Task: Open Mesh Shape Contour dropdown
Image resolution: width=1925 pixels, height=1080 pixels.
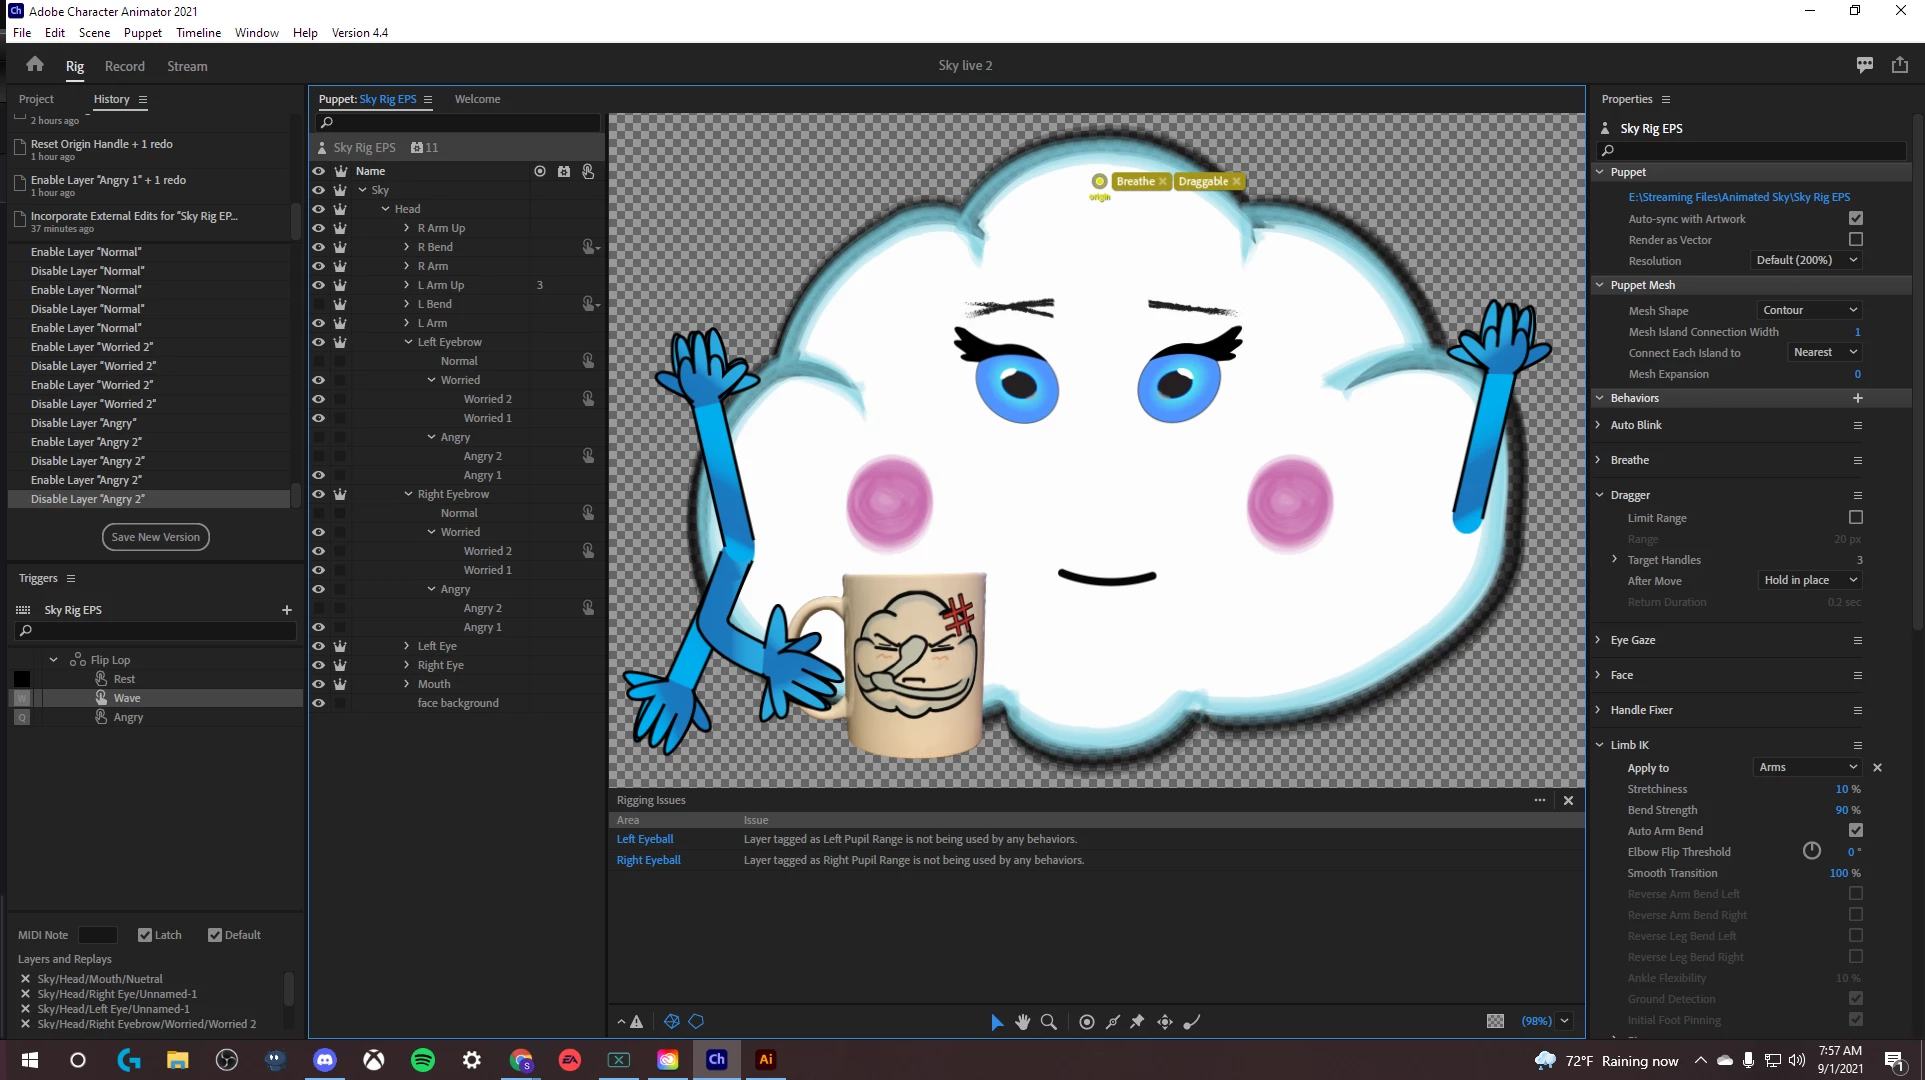Action: coord(1809,310)
